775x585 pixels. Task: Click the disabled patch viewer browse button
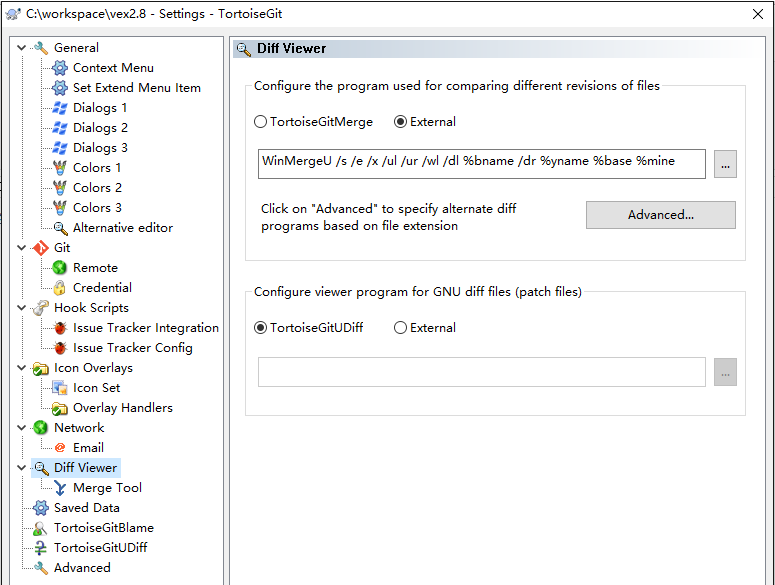coord(725,372)
